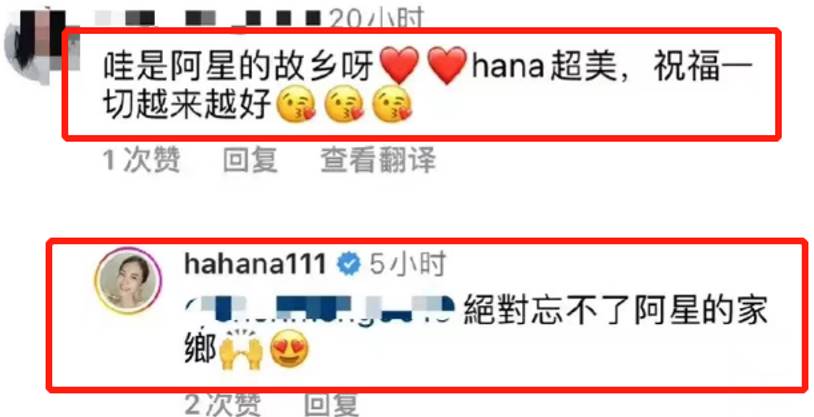View the 2次赞 likes on hahana111's reply
The image size is (814, 417).
223,406
